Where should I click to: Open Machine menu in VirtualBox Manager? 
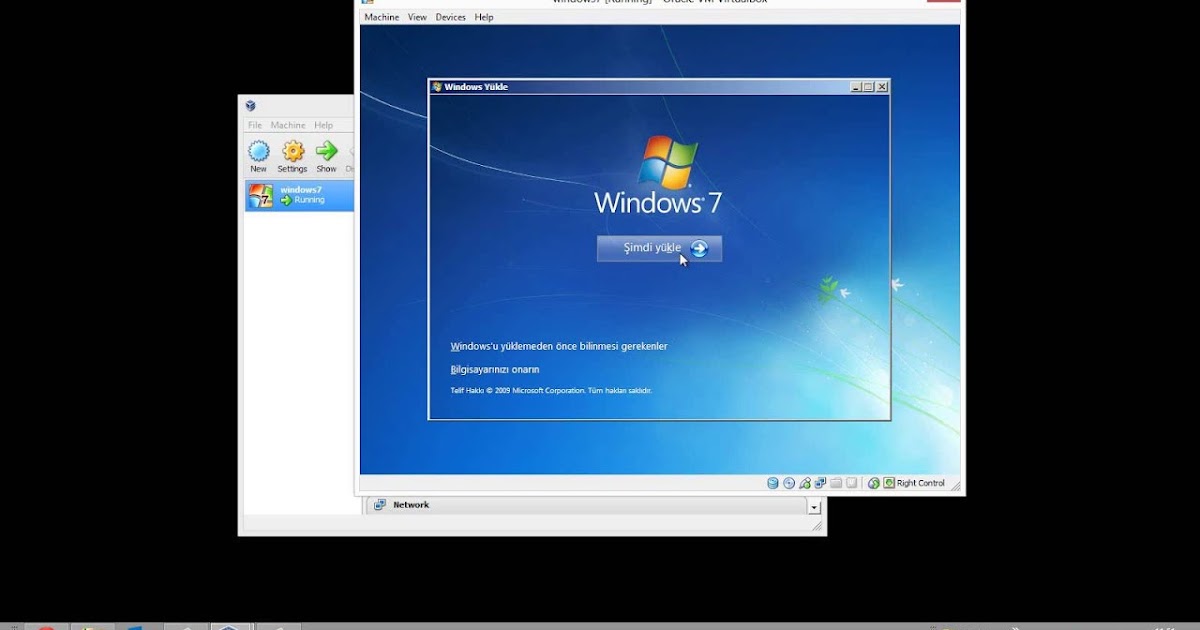click(x=288, y=125)
